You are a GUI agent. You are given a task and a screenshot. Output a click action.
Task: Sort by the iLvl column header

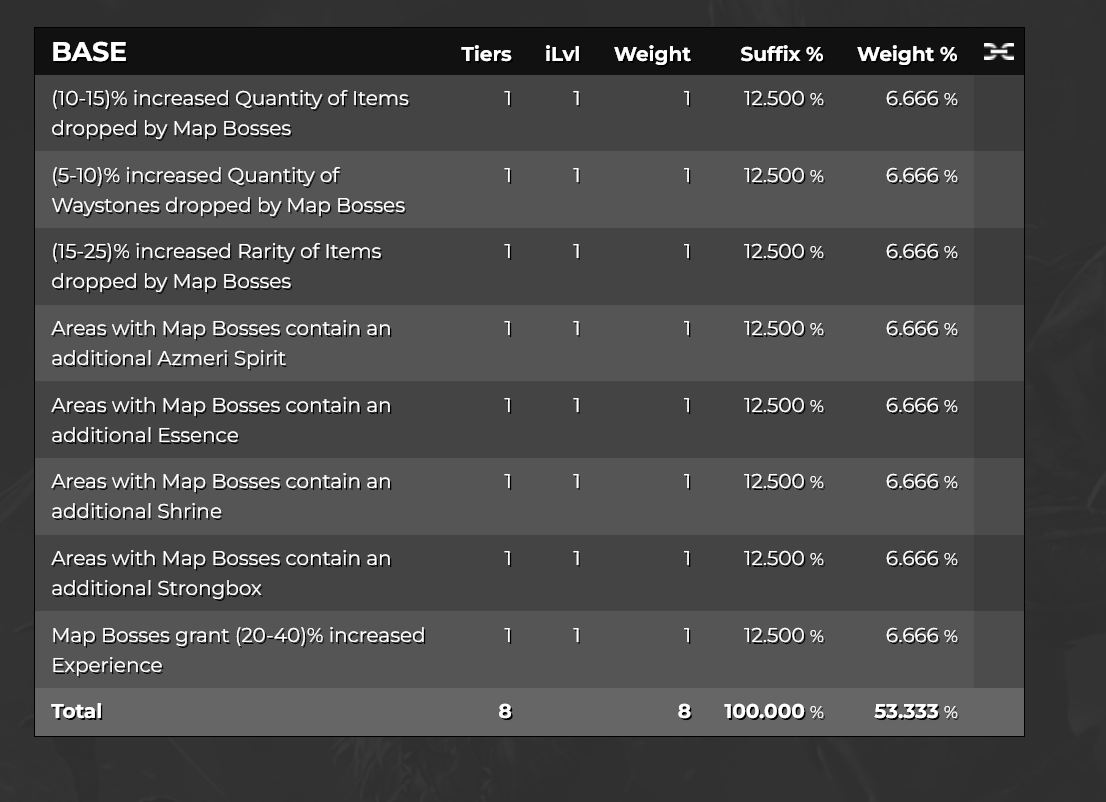click(x=562, y=54)
